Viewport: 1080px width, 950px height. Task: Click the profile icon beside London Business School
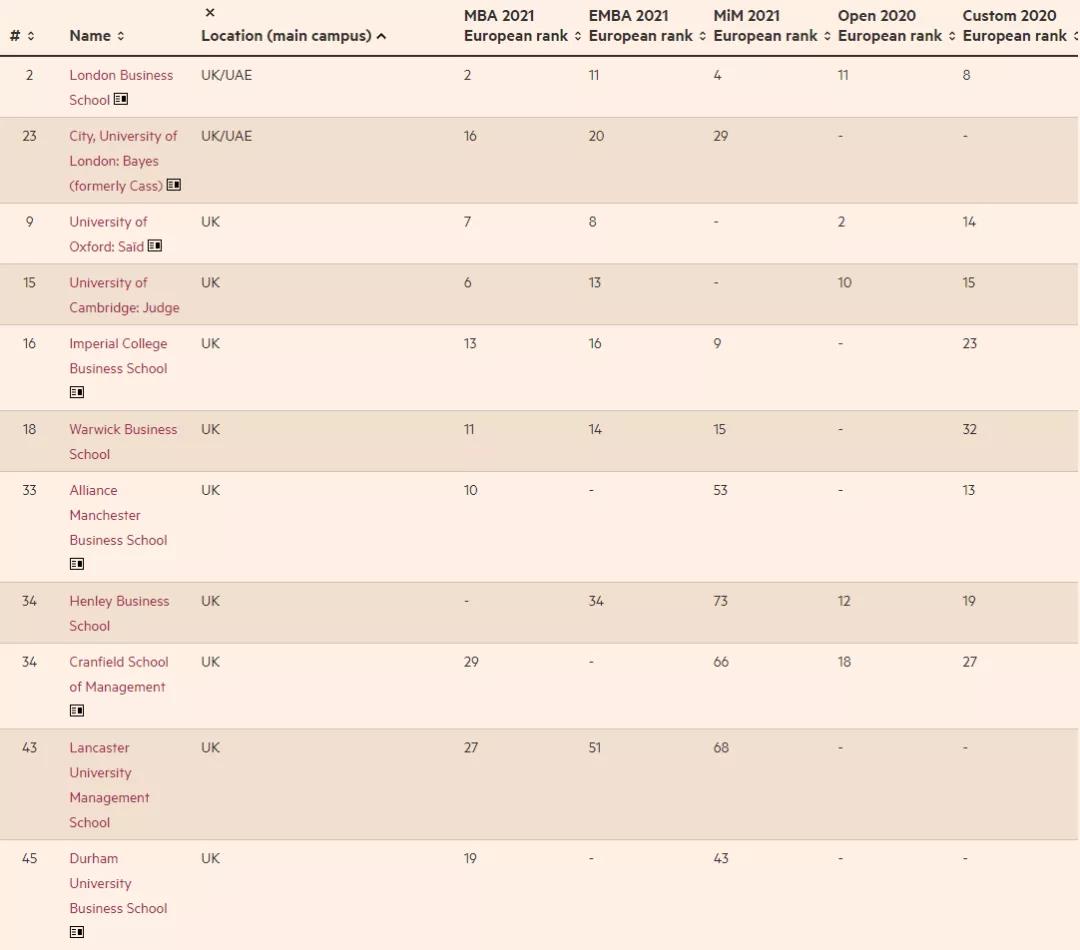pos(121,100)
